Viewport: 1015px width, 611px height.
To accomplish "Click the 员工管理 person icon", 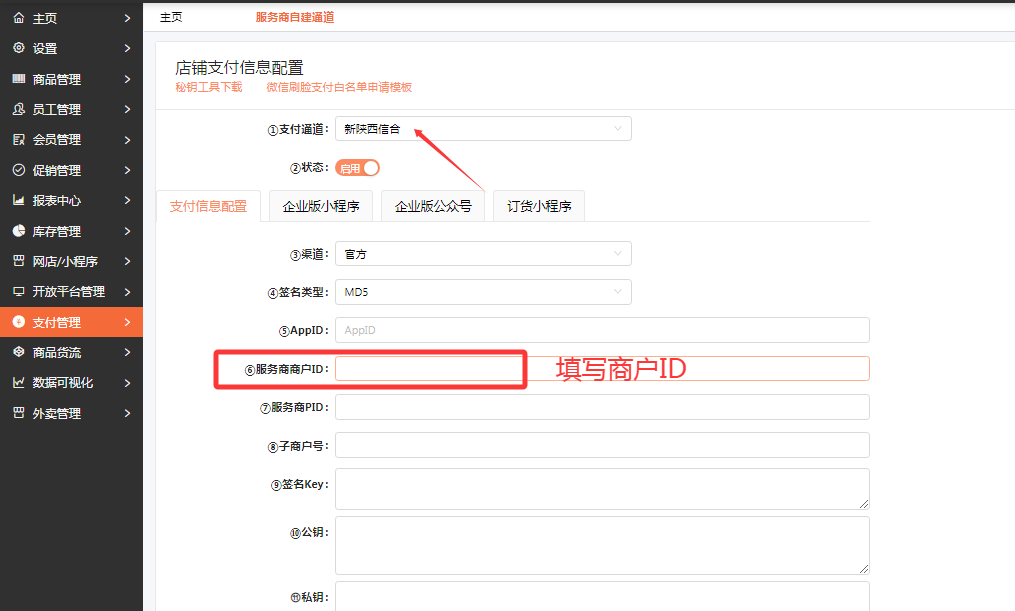I will [x=18, y=109].
